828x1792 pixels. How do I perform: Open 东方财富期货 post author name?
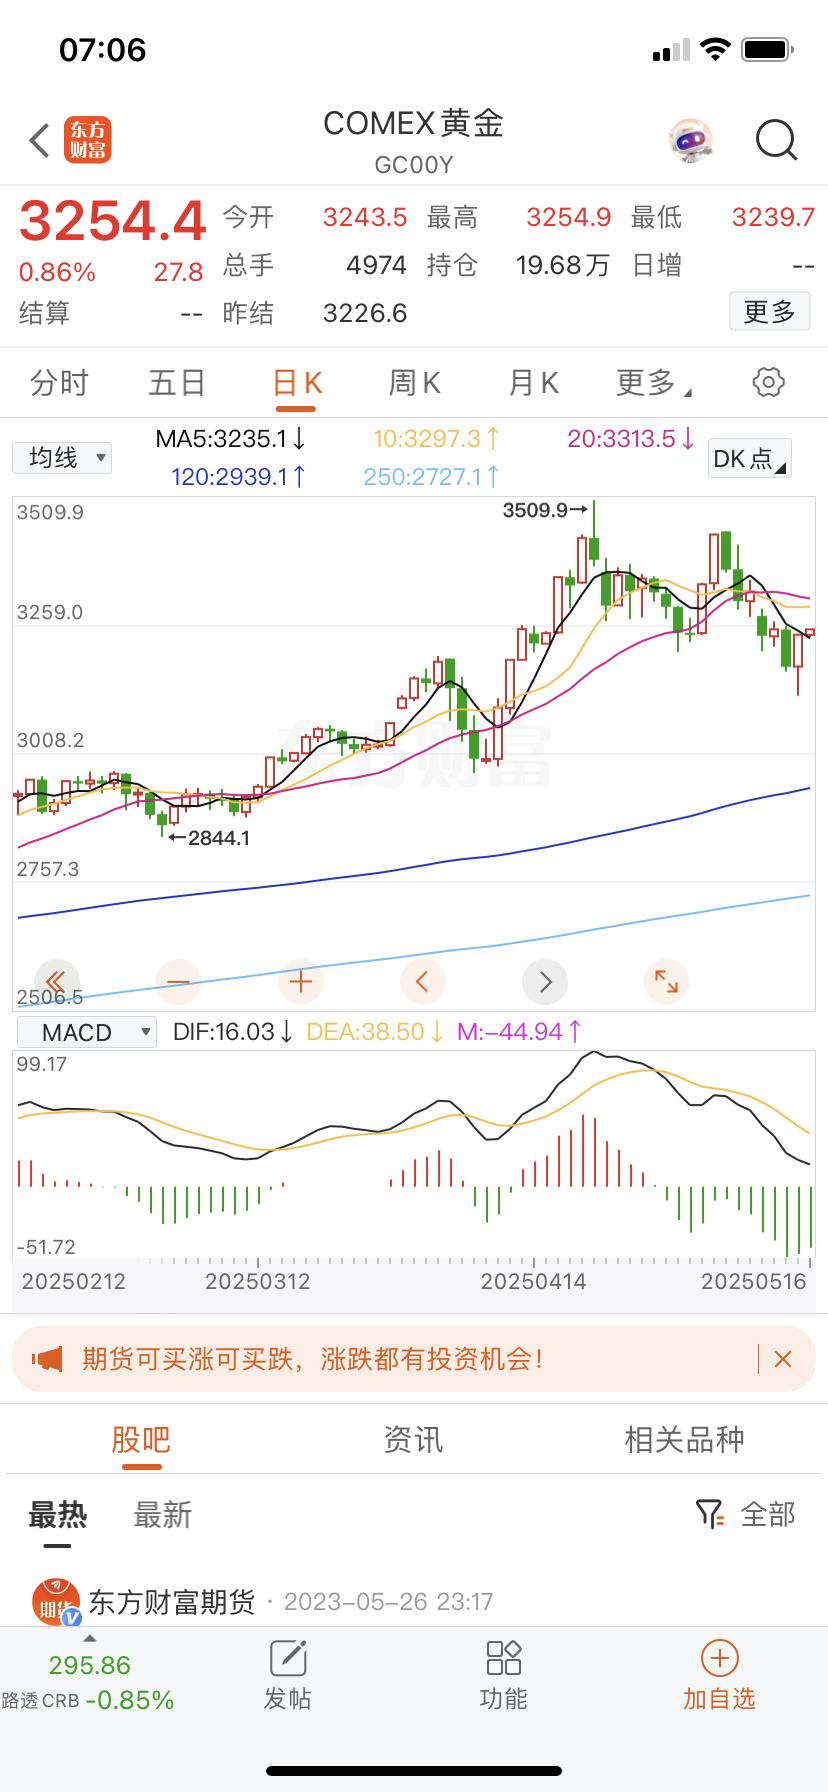(172, 1602)
